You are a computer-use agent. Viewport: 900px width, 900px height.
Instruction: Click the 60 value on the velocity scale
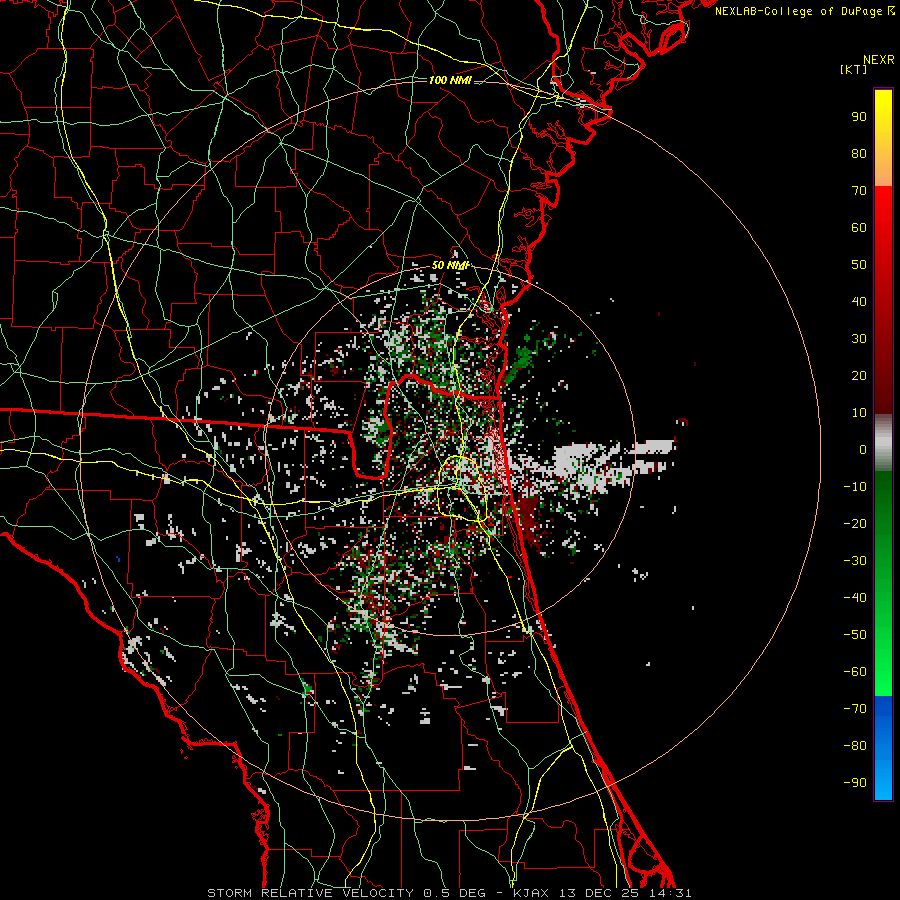pyautogui.click(x=859, y=227)
